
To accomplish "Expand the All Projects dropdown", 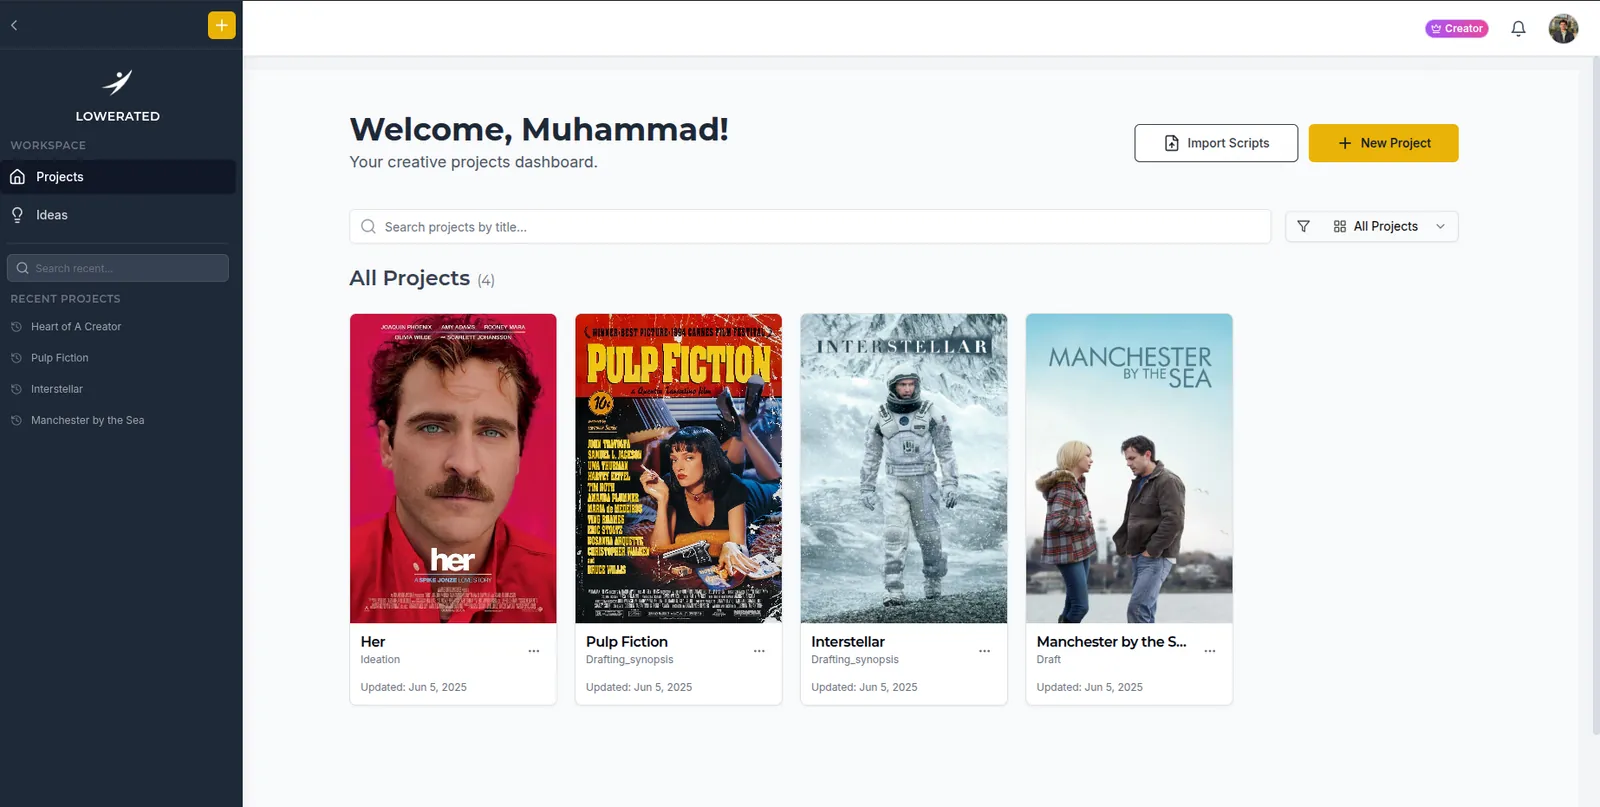I will point(1390,227).
